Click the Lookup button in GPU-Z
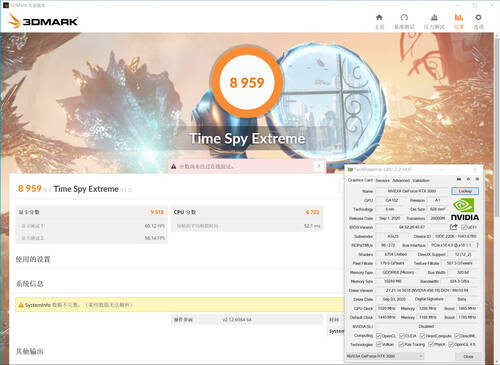The image size is (500, 365). (x=465, y=191)
